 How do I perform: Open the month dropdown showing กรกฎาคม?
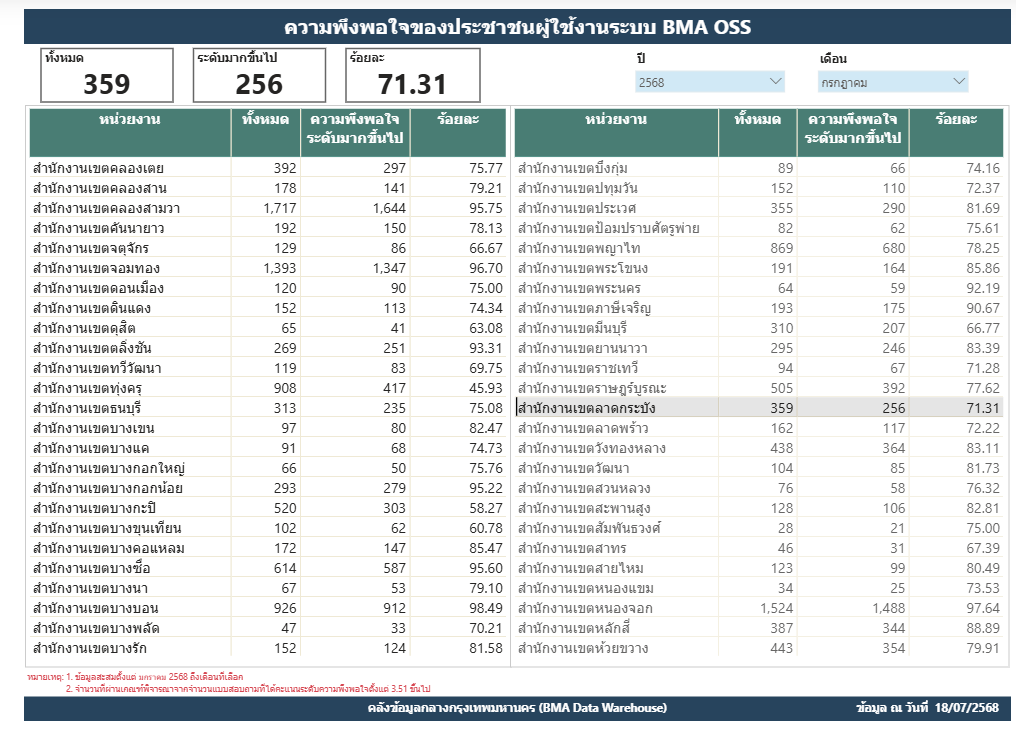click(x=893, y=82)
